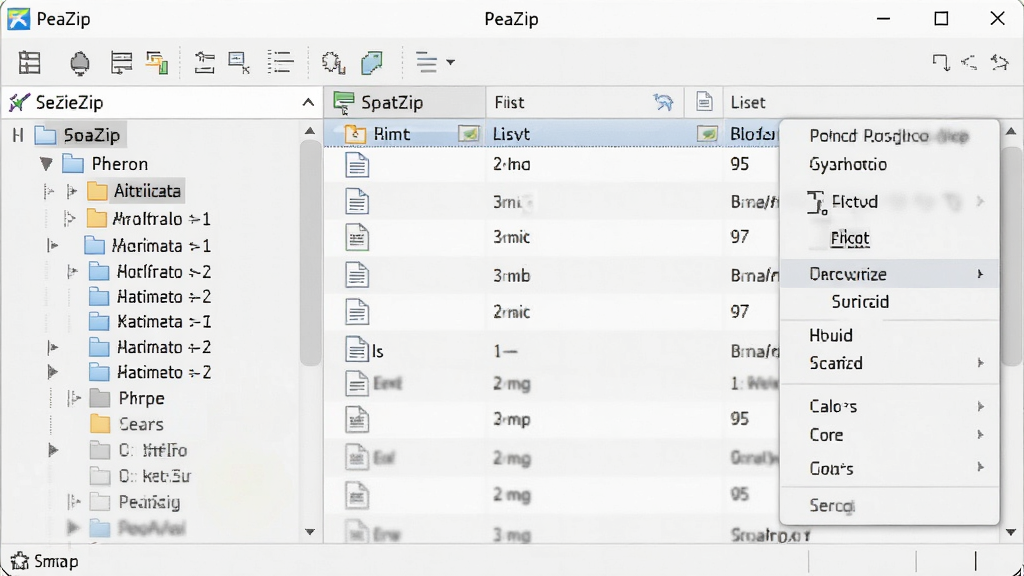Click the extract-upward toolbar icon
This screenshot has height=576, width=1024.
(x=204, y=63)
